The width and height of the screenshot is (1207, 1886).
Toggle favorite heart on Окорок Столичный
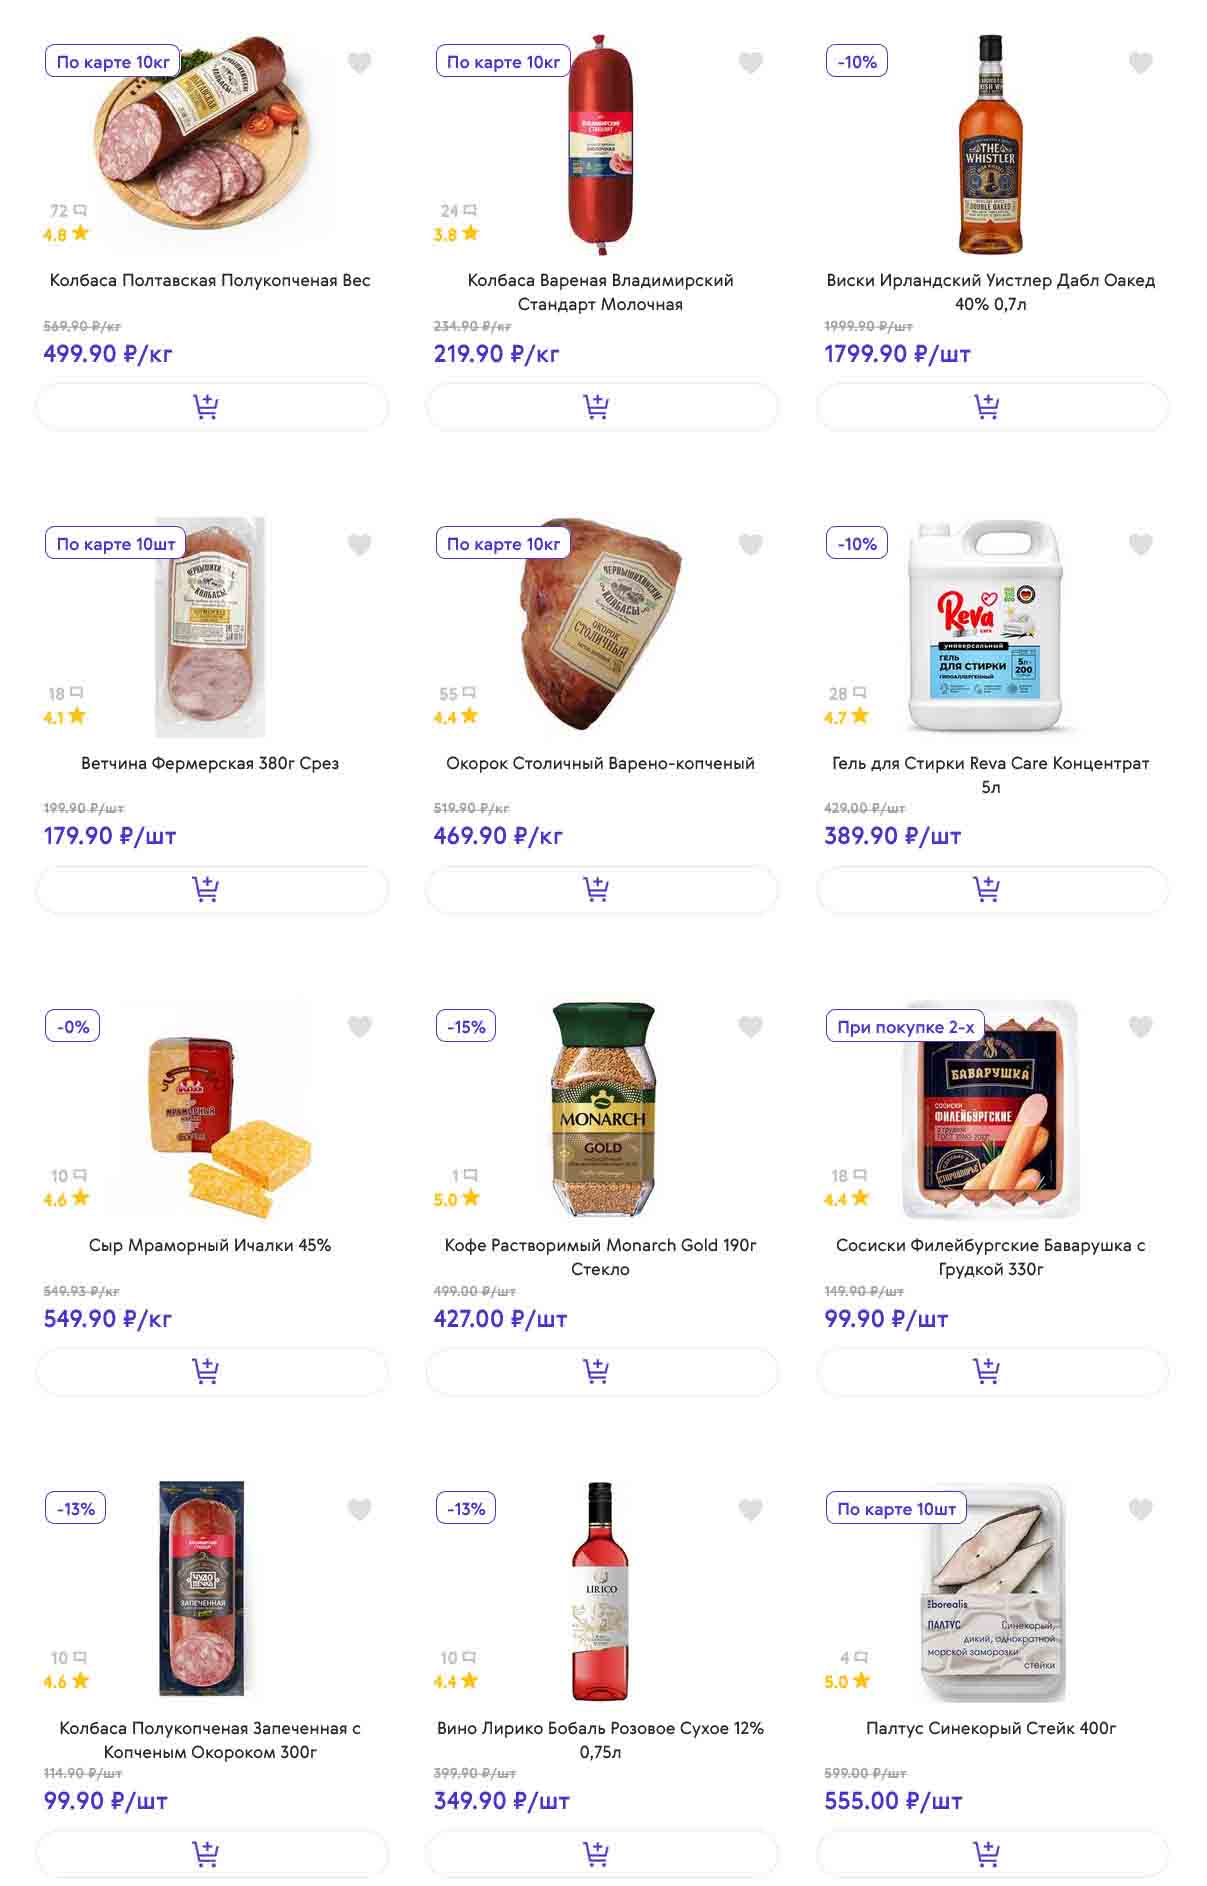[x=750, y=545]
